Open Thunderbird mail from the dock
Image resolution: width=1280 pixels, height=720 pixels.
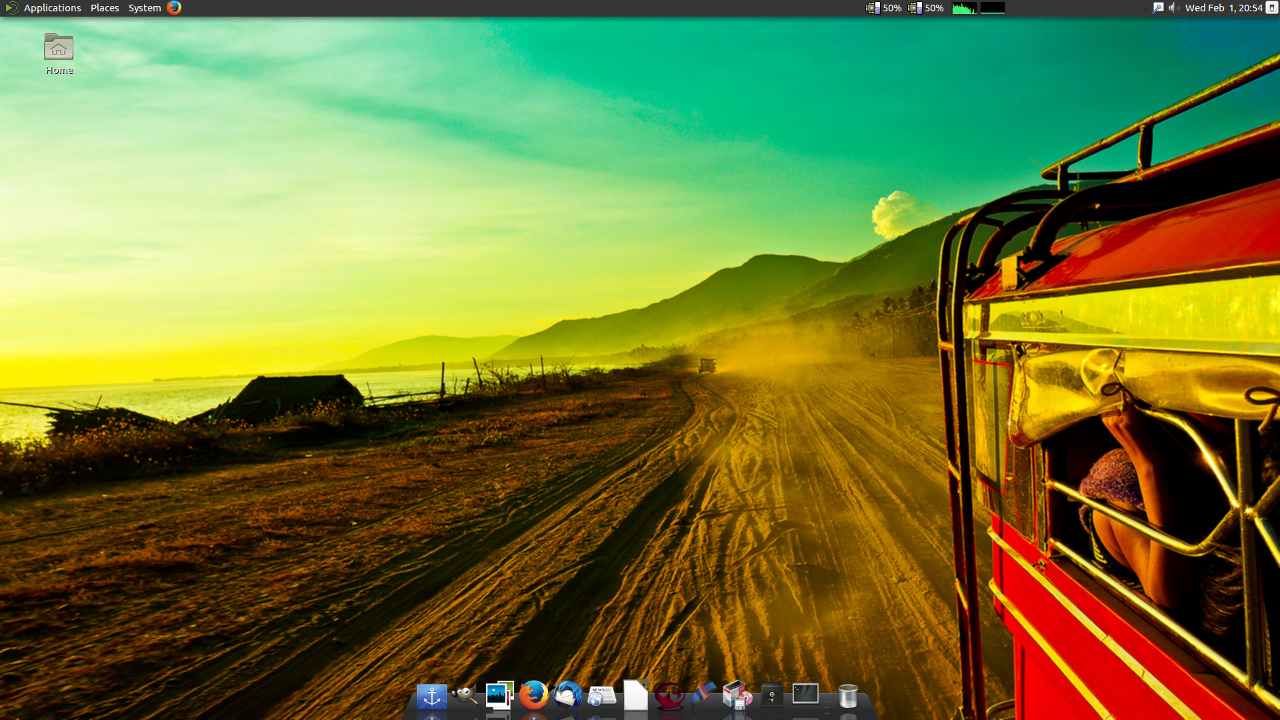tap(568, 695)
